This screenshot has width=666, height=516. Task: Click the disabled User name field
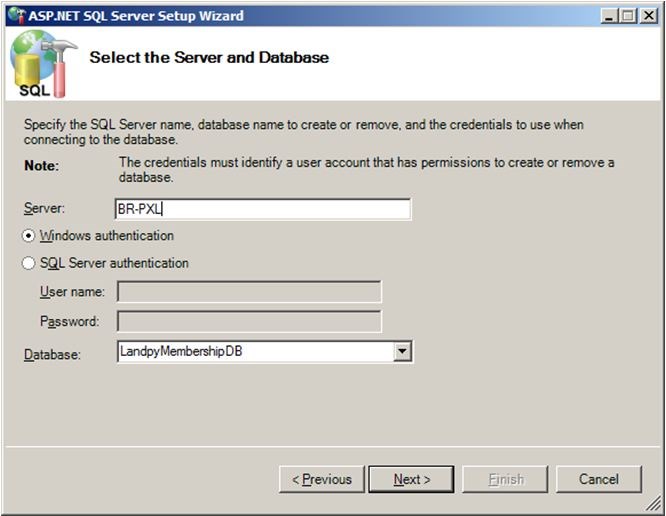(249, 292)
